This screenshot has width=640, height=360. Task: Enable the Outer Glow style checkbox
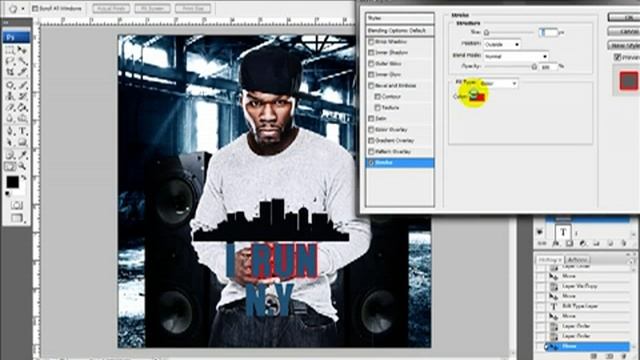click(x=371, y=64)
